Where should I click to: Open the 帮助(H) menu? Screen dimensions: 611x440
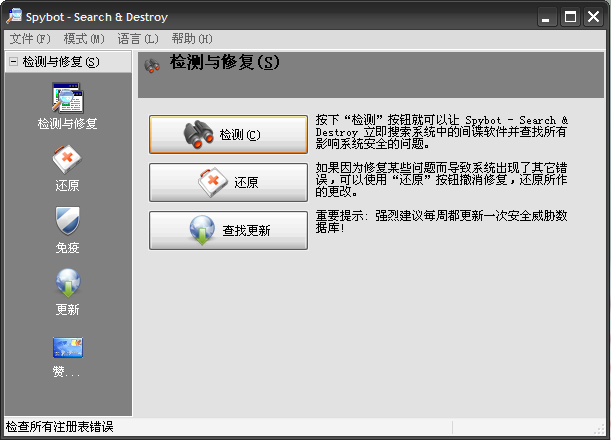click(192, 39)
